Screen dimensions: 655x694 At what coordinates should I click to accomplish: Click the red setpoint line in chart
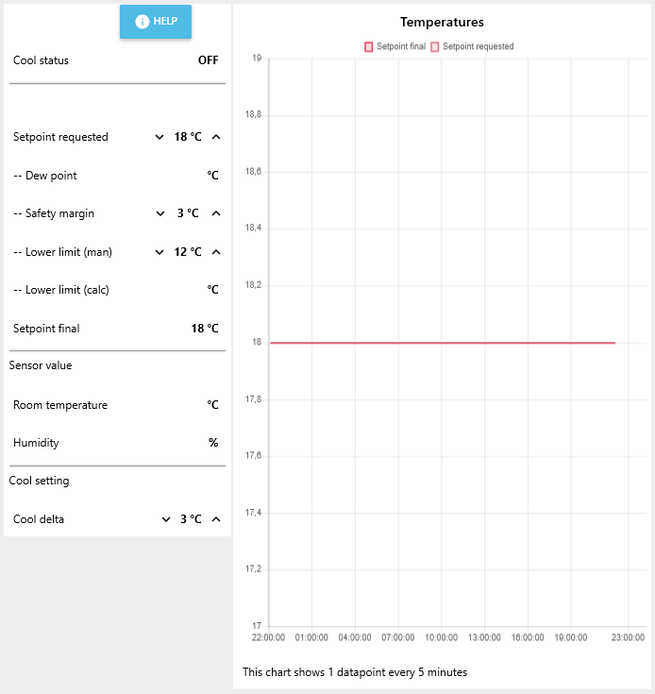pos(443,343)
